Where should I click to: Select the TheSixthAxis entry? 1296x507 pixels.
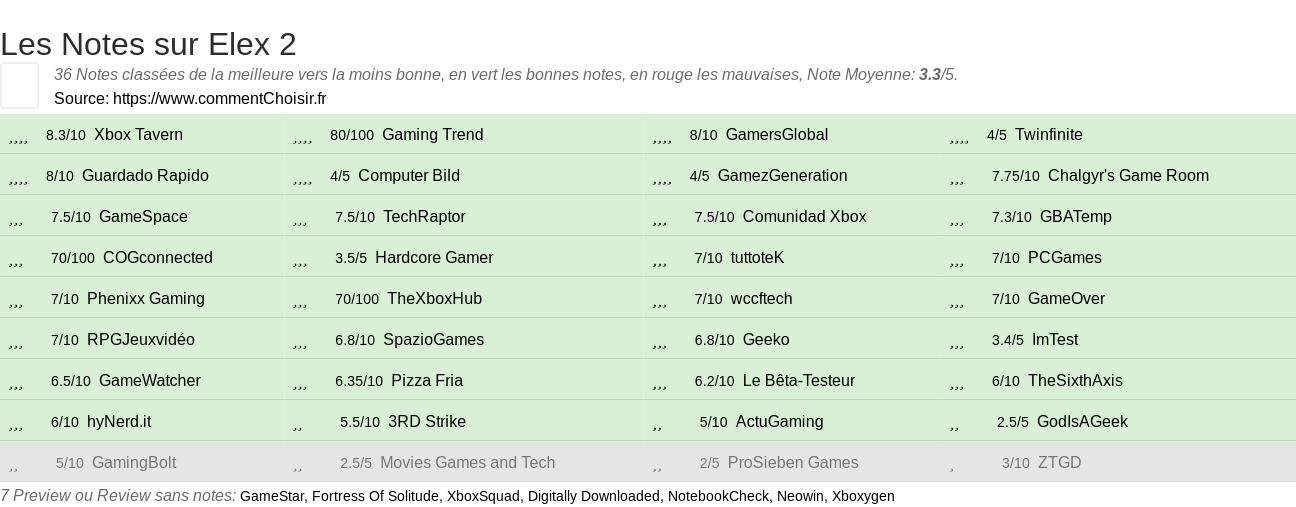point(1075,381)
